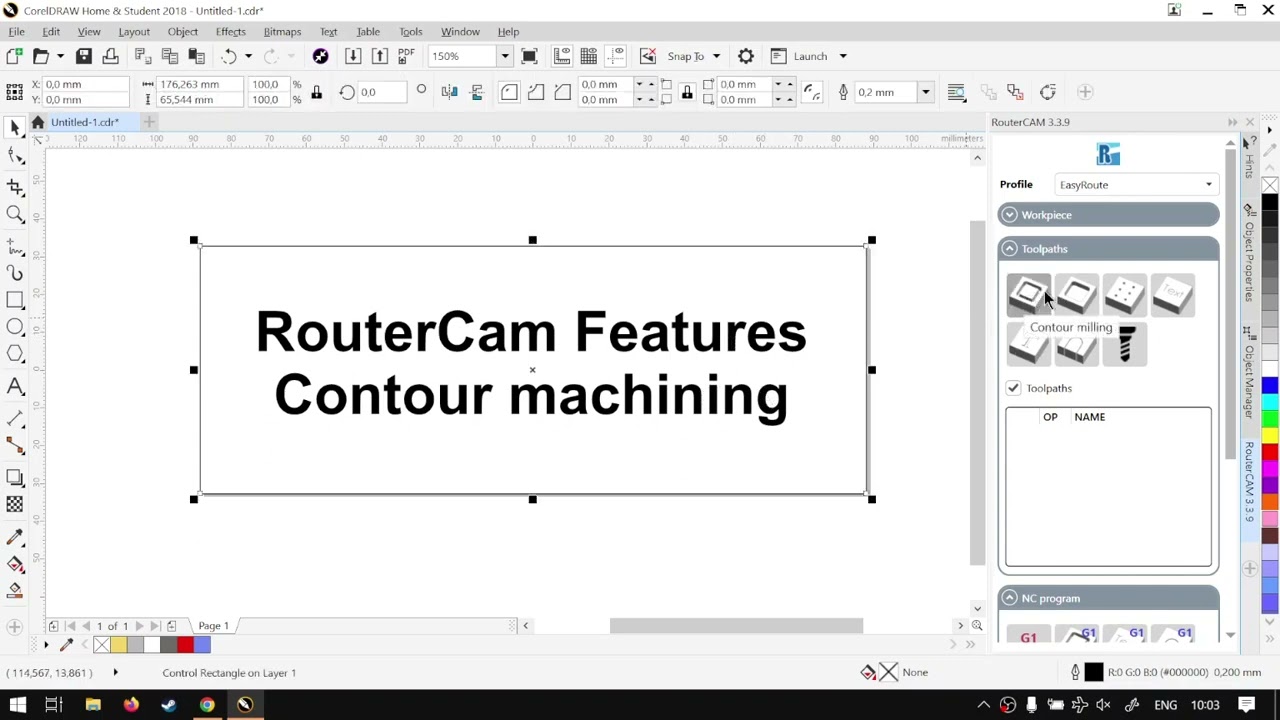Click the pocket milling toolpath icon
This screenshot has width=1280, height=720.
pos(1076,295)
